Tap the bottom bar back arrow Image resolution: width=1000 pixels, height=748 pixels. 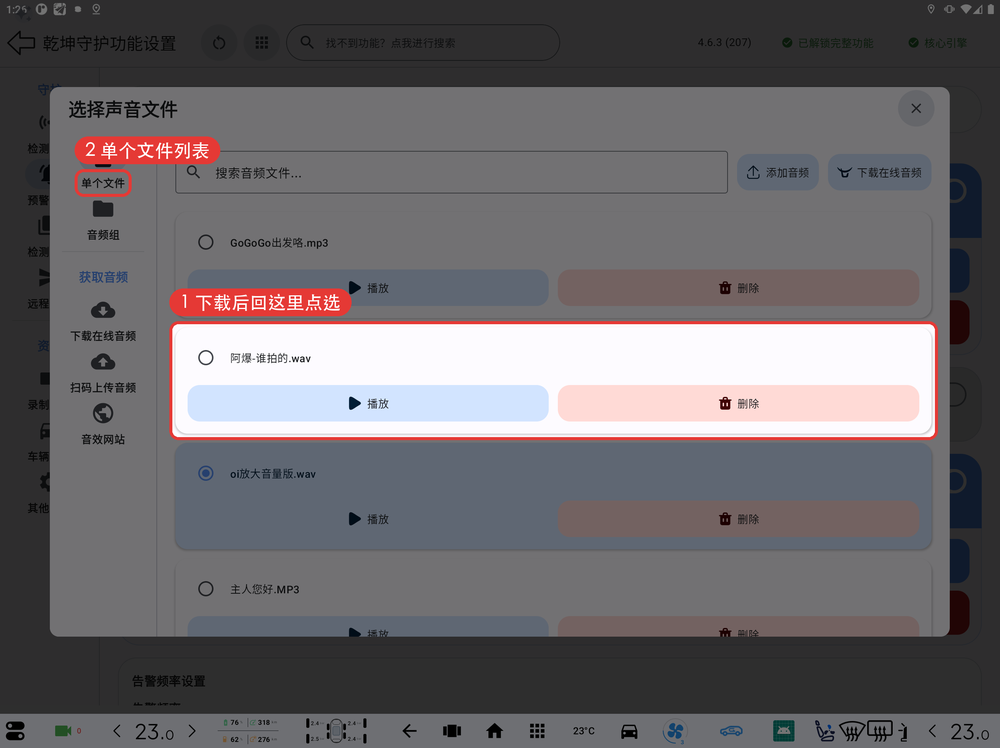coord(409,731)
